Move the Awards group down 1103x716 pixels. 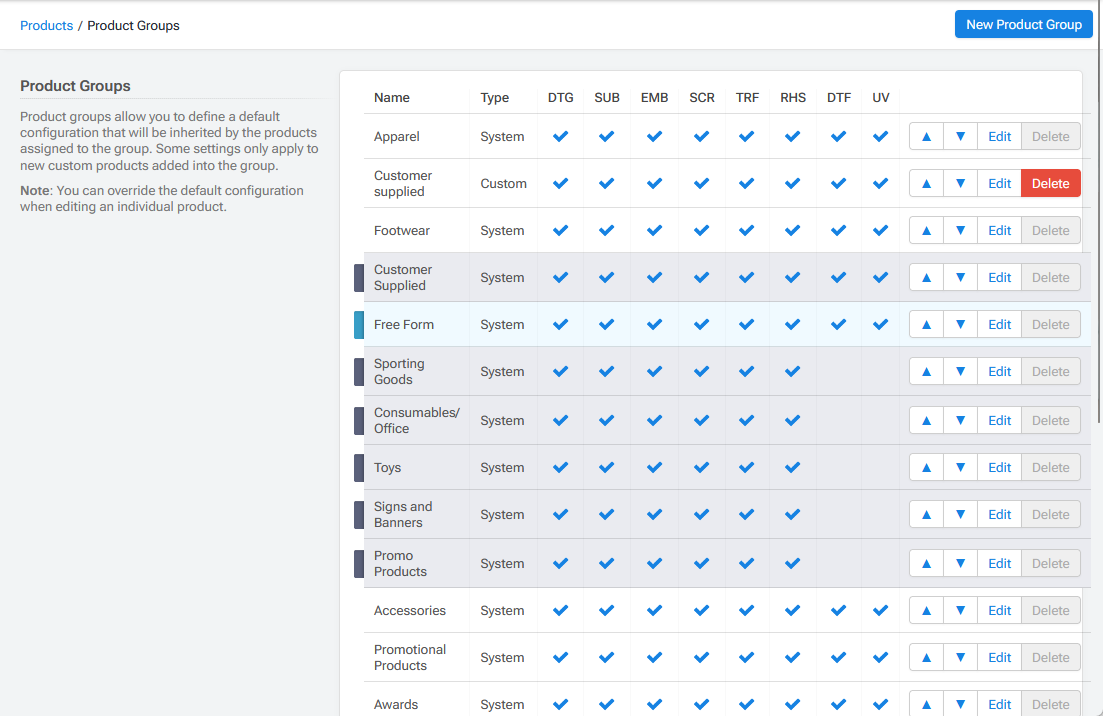click(960, 704)
